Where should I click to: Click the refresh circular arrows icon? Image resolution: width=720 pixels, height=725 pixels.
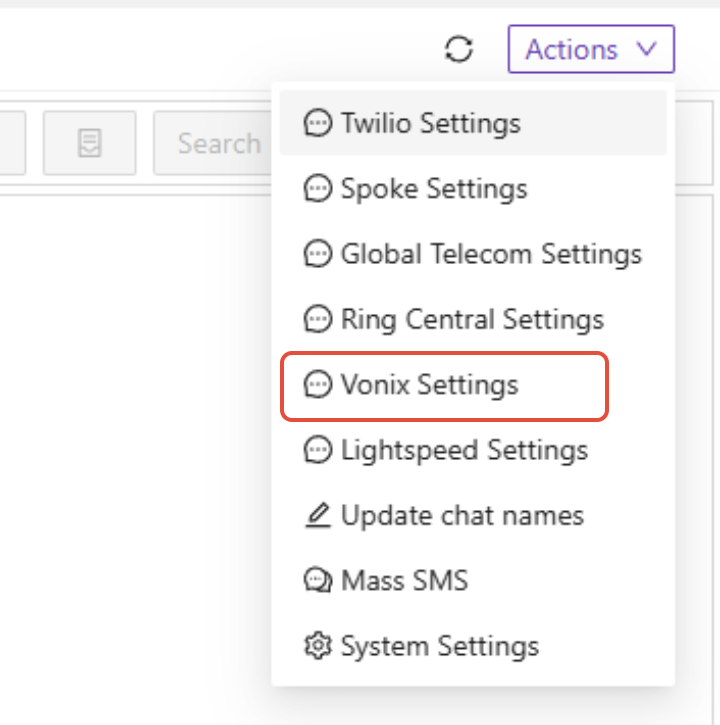(x=459, y=49)
